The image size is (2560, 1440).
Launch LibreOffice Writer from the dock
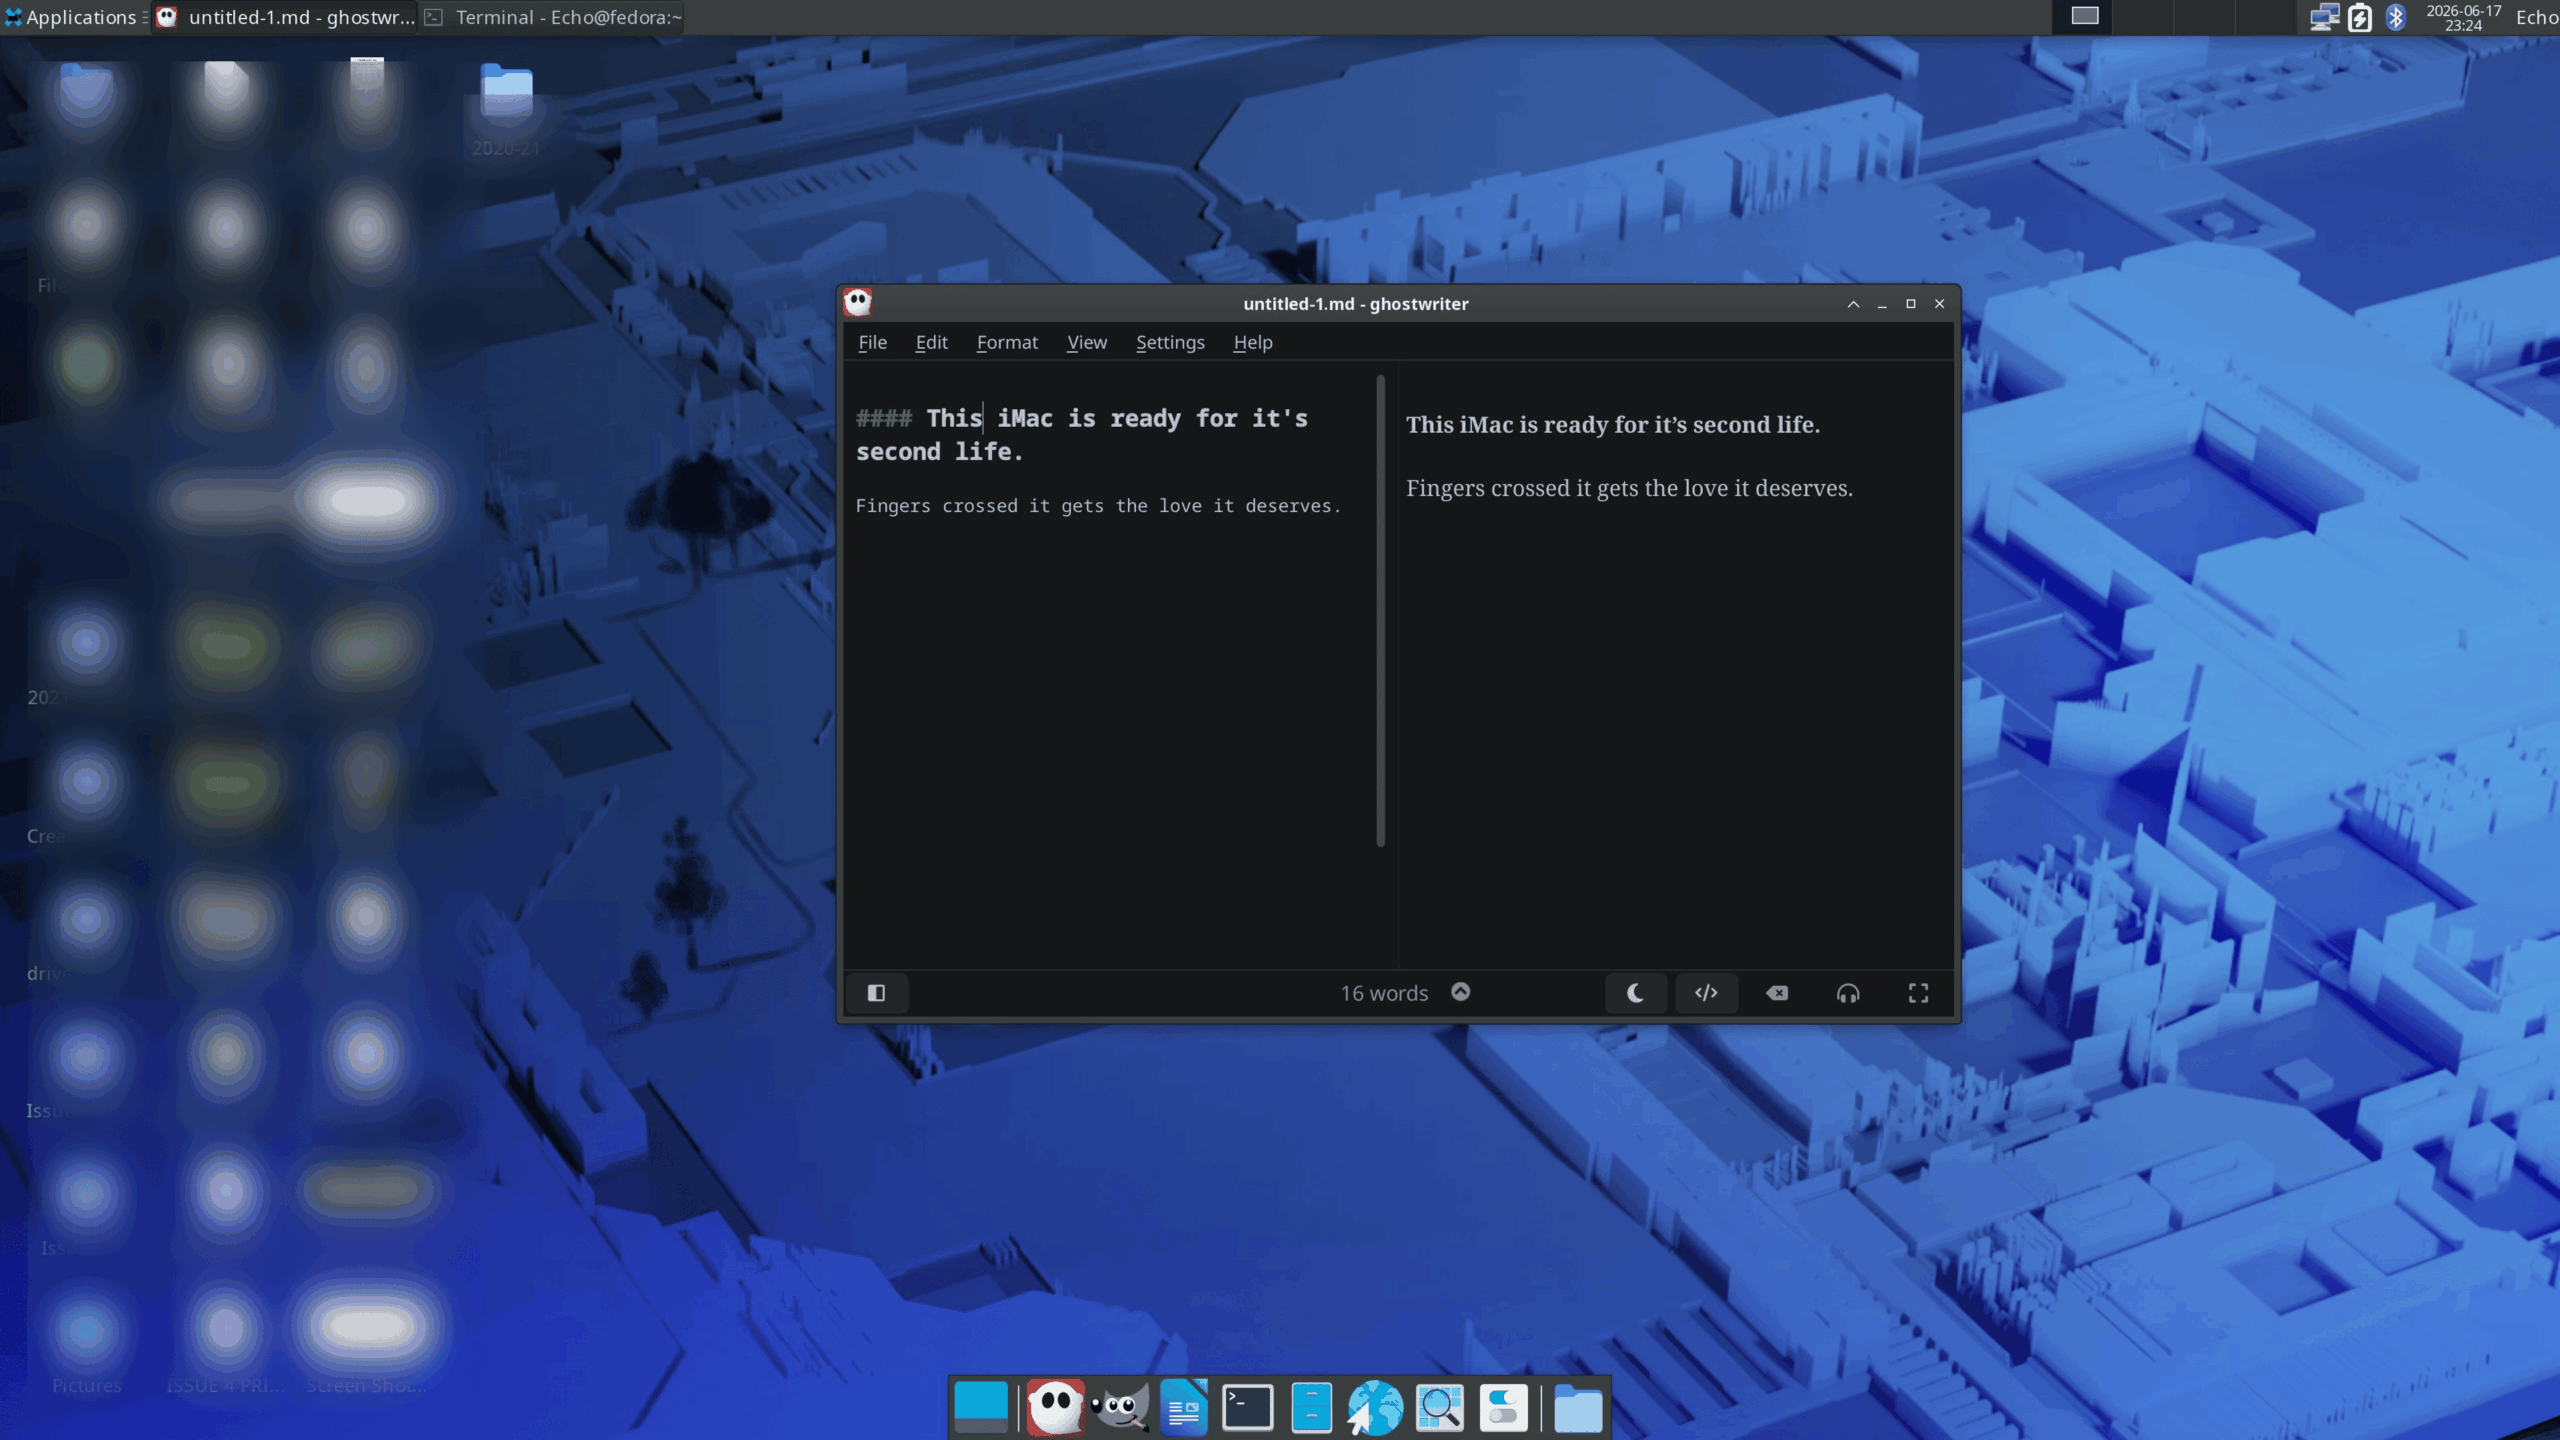click(x=1184, y=1407)
